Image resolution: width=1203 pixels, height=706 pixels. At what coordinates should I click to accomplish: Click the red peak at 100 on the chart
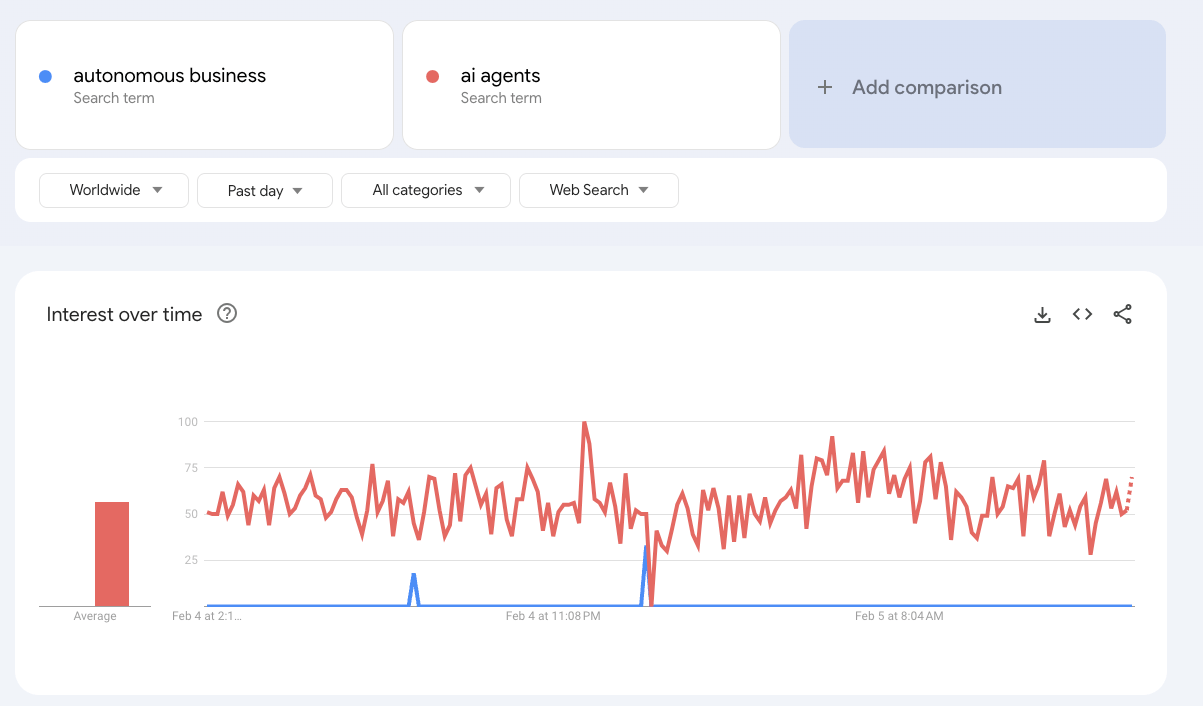584,423
